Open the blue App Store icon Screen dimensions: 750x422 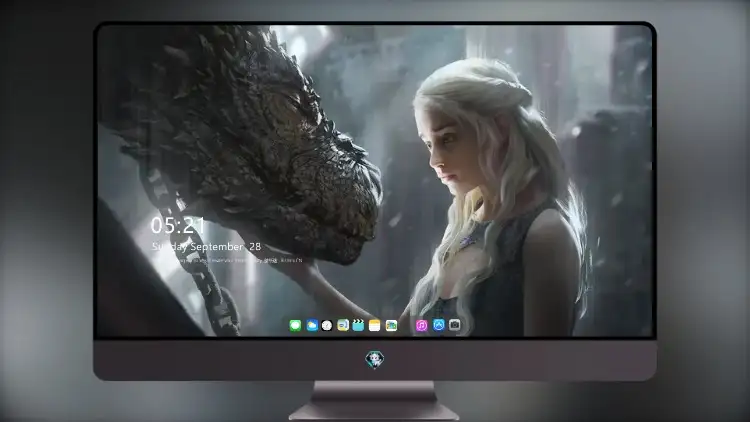[x=439, y=325]
